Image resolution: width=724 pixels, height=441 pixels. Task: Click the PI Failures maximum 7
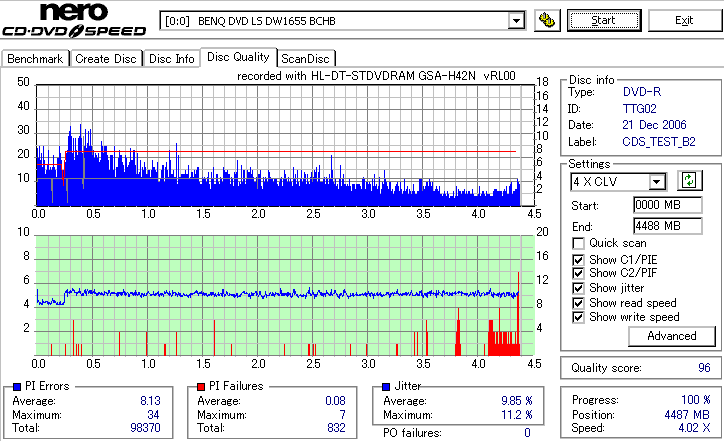(x=343, y=415)
